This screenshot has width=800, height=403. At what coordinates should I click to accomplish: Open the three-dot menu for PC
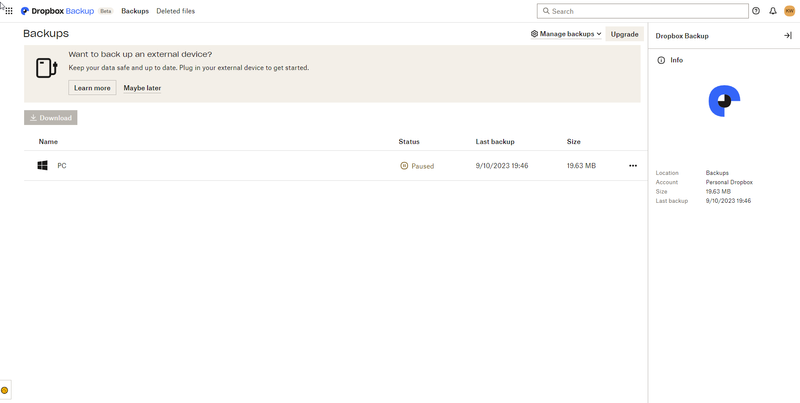(633, 166)
